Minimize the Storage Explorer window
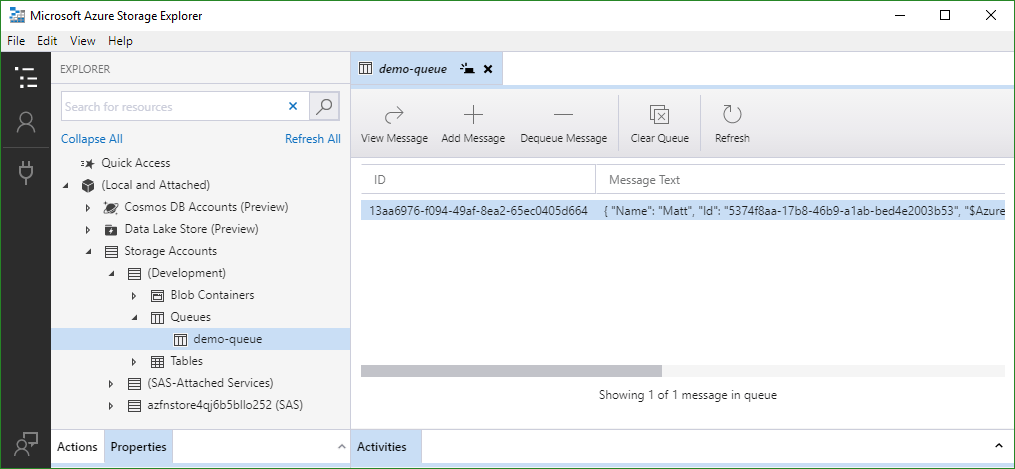 899,16
